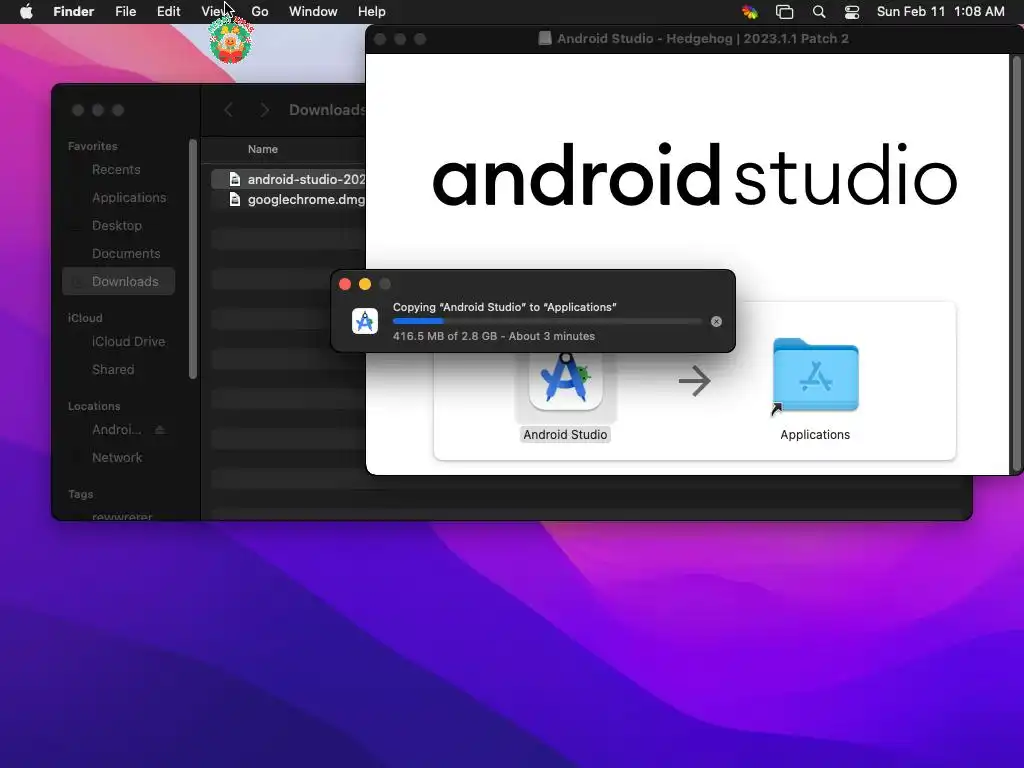The image size is (1024, 768).
Task: Click the Applications folder shortcut icon
Action: 815,376
